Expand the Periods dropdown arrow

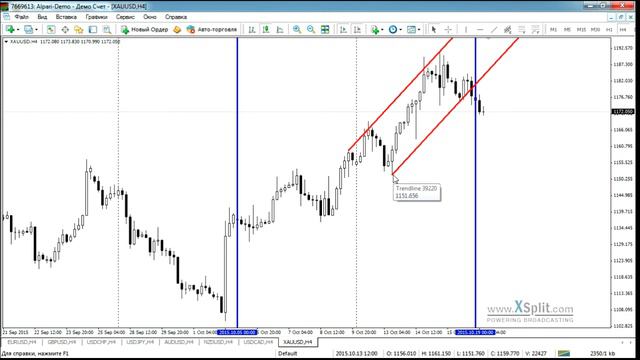tap(400, 29)
